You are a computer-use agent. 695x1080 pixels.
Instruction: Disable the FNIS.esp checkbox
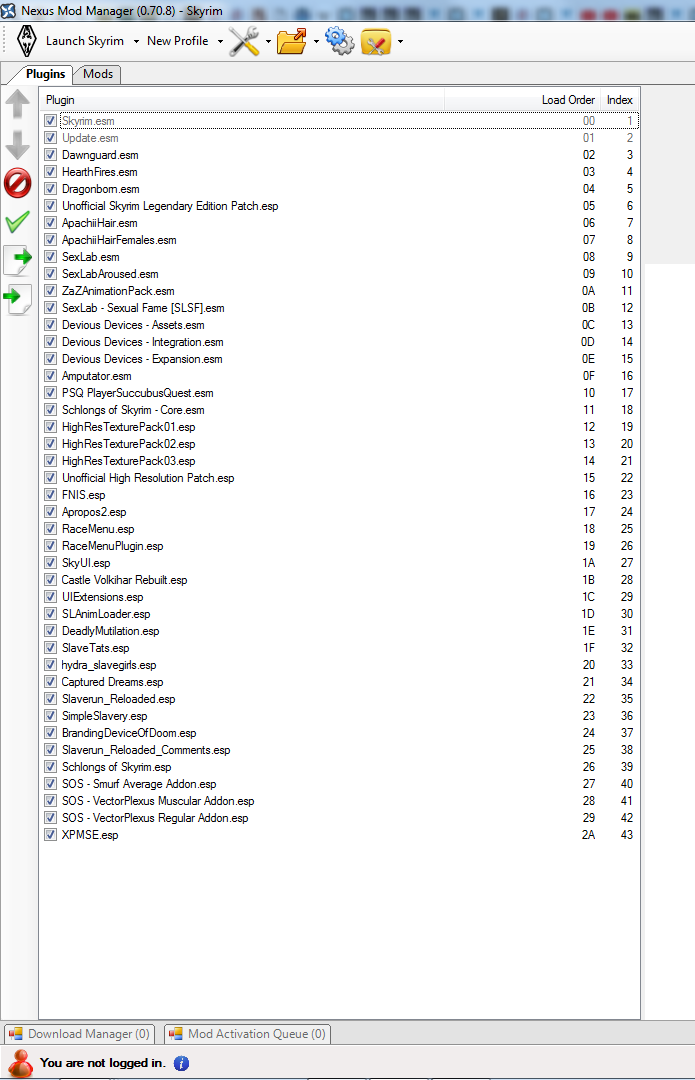click(50, 495)
